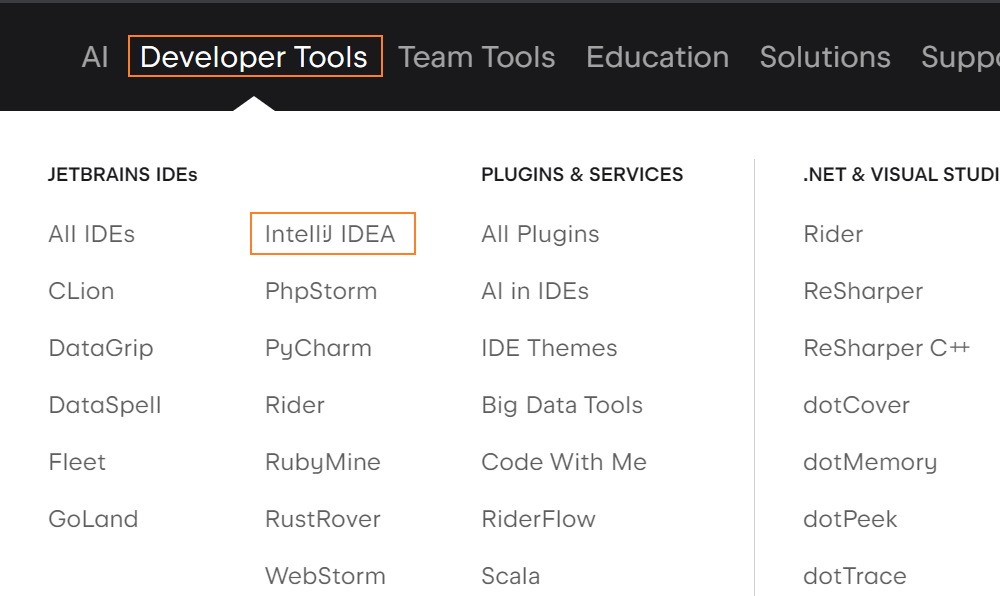Select Big Data Tools plugin

(562, 405)
